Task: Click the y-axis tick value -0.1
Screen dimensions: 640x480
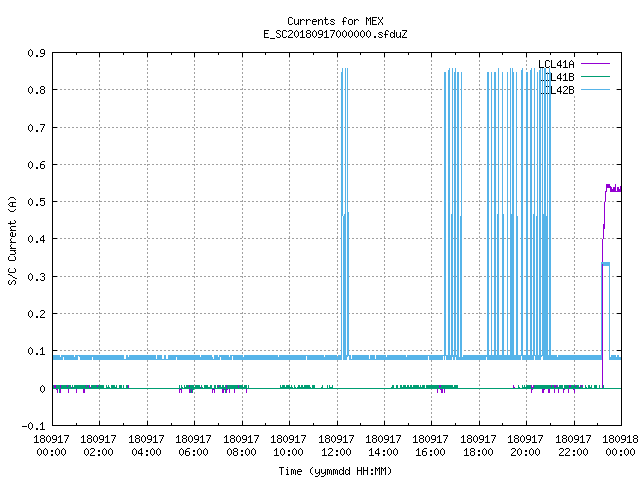Action: pos(33,426)
